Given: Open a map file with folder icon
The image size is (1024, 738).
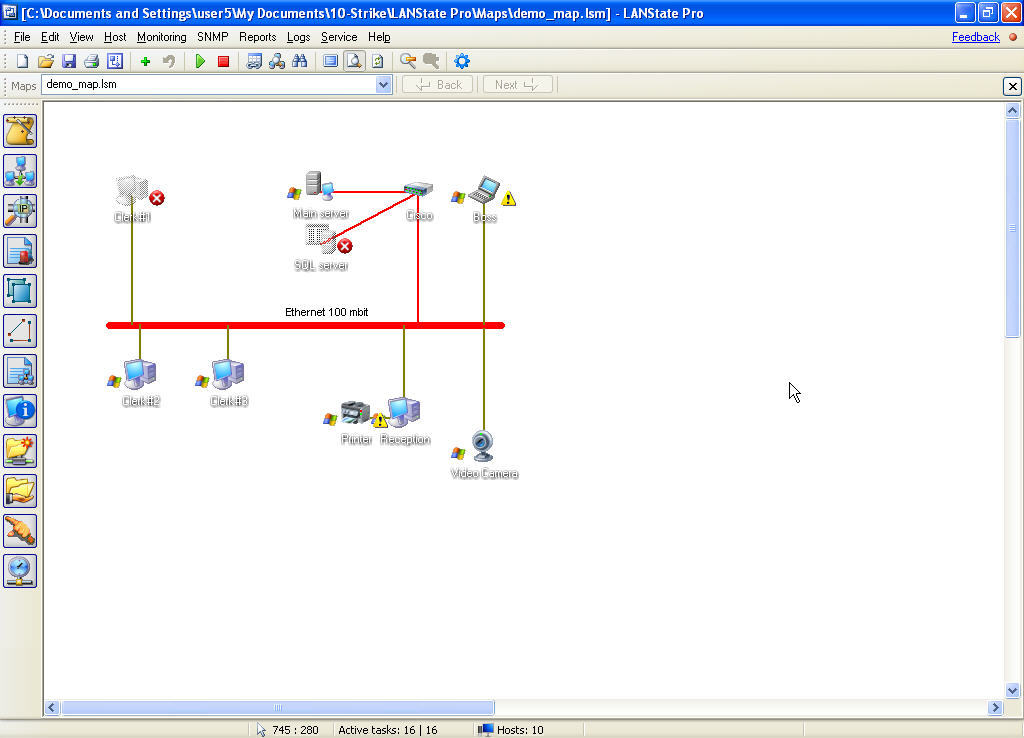Looking at the screenshot, I should pos(46,61).
